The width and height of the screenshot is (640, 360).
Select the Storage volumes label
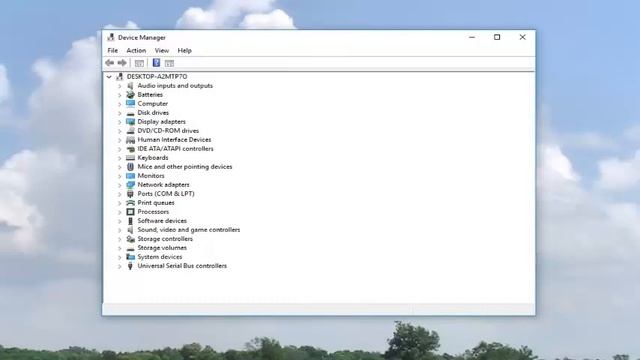[x=162, y=248]
